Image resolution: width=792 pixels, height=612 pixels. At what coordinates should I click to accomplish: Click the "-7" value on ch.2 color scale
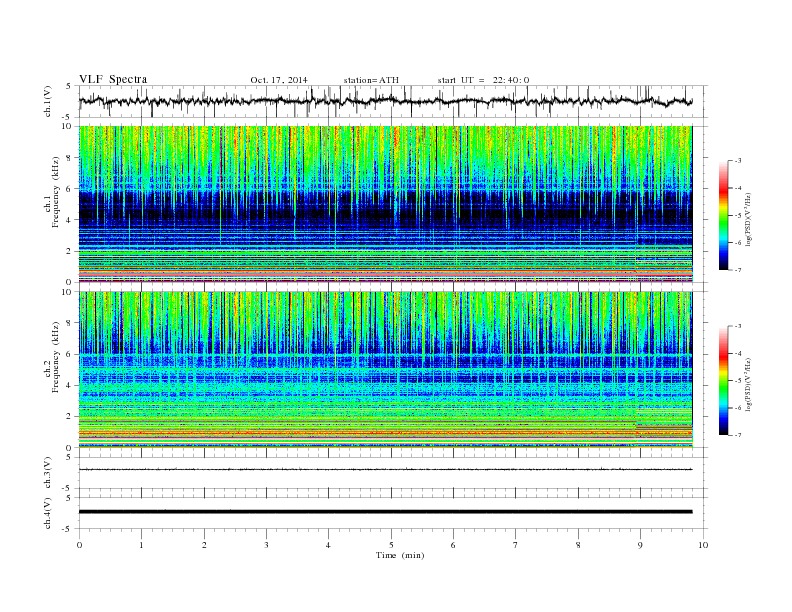(x=737, y=435)
